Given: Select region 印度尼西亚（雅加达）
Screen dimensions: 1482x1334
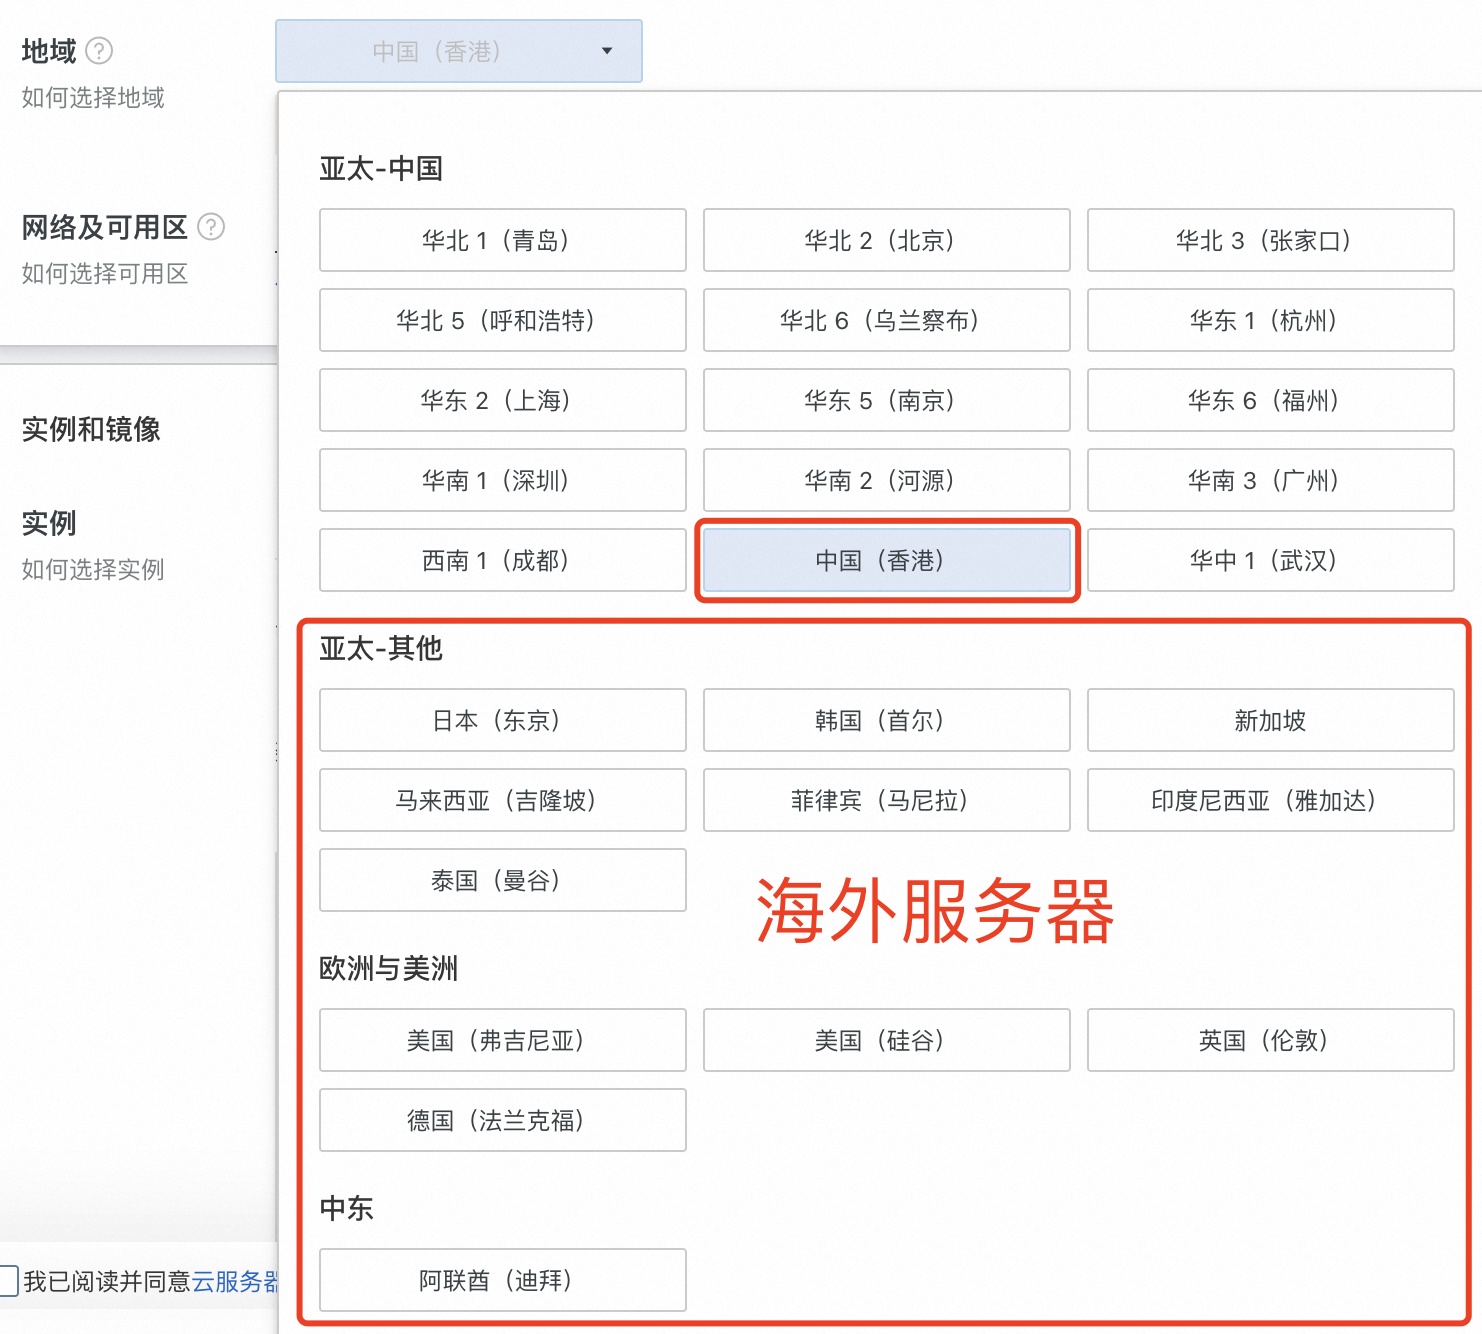Looking at the screenshot, I should [1271, 800].
